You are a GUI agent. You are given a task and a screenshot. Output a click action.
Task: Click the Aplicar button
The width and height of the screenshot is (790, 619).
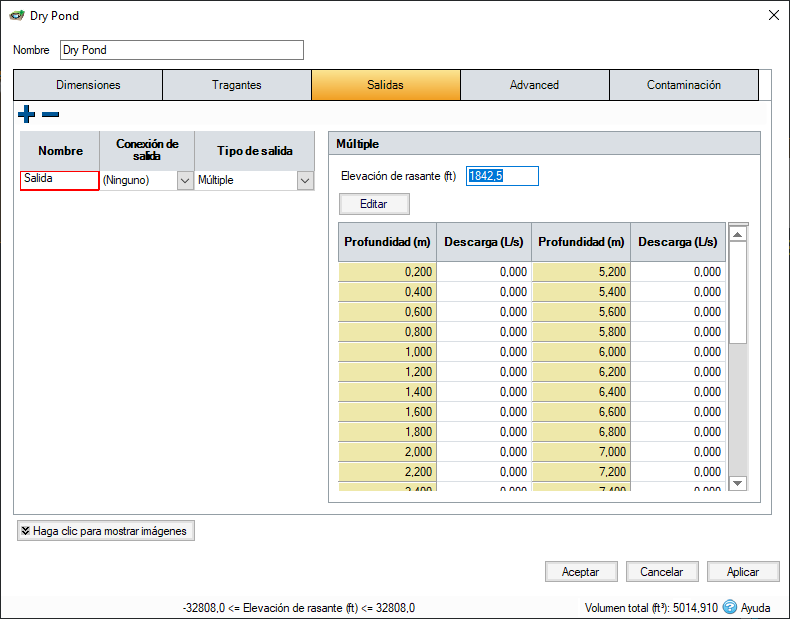pyautogui.click(x=743, y=572)
